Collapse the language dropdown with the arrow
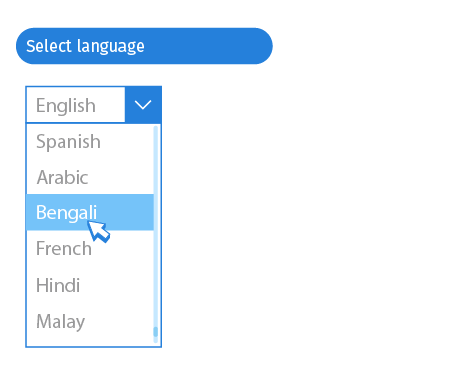The width and height of the screenshot is (459, 375). (x=143, y=105)
